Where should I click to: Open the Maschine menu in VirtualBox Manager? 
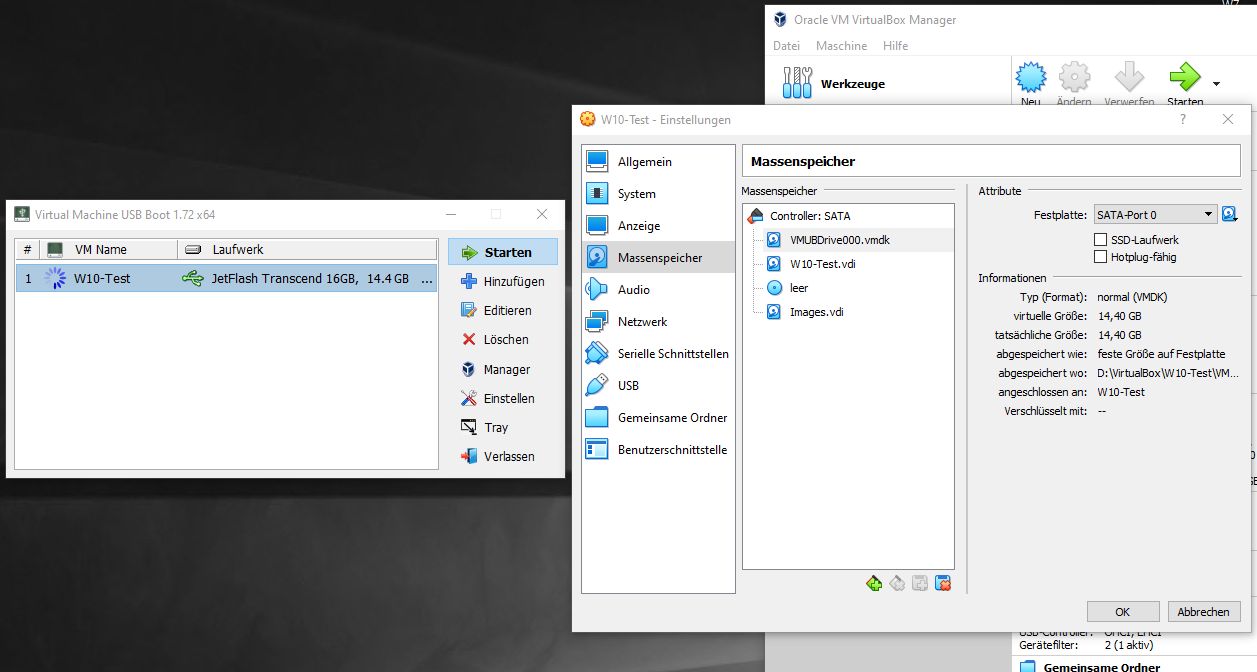click(x=841, y=46)
